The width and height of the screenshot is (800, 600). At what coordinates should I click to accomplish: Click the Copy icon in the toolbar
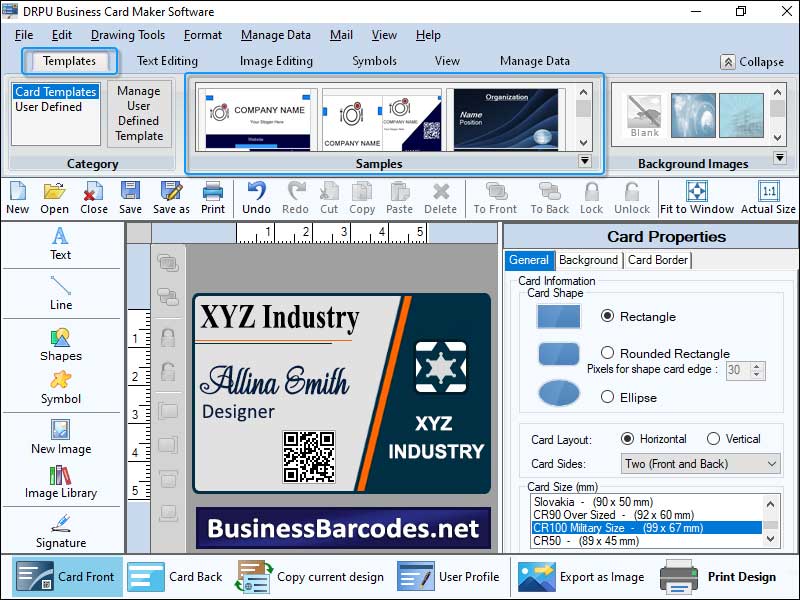tap(362, 197)
